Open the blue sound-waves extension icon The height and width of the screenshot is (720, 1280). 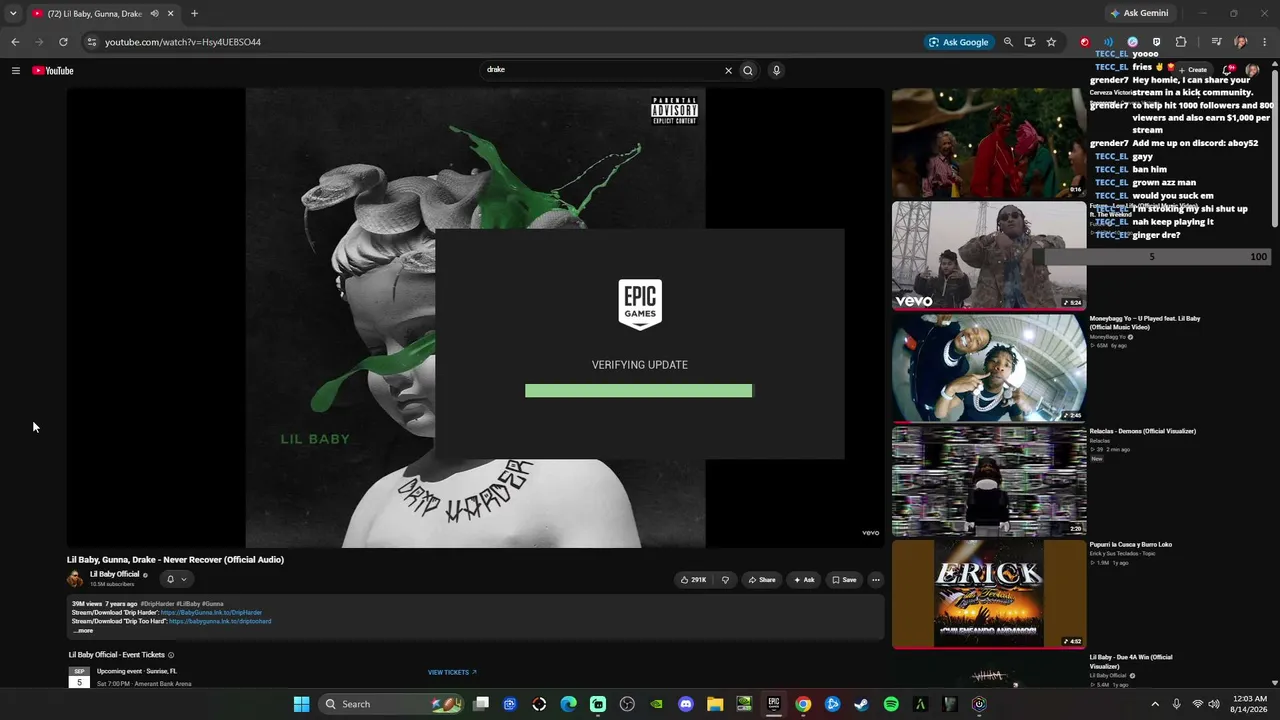point(1108,42)
